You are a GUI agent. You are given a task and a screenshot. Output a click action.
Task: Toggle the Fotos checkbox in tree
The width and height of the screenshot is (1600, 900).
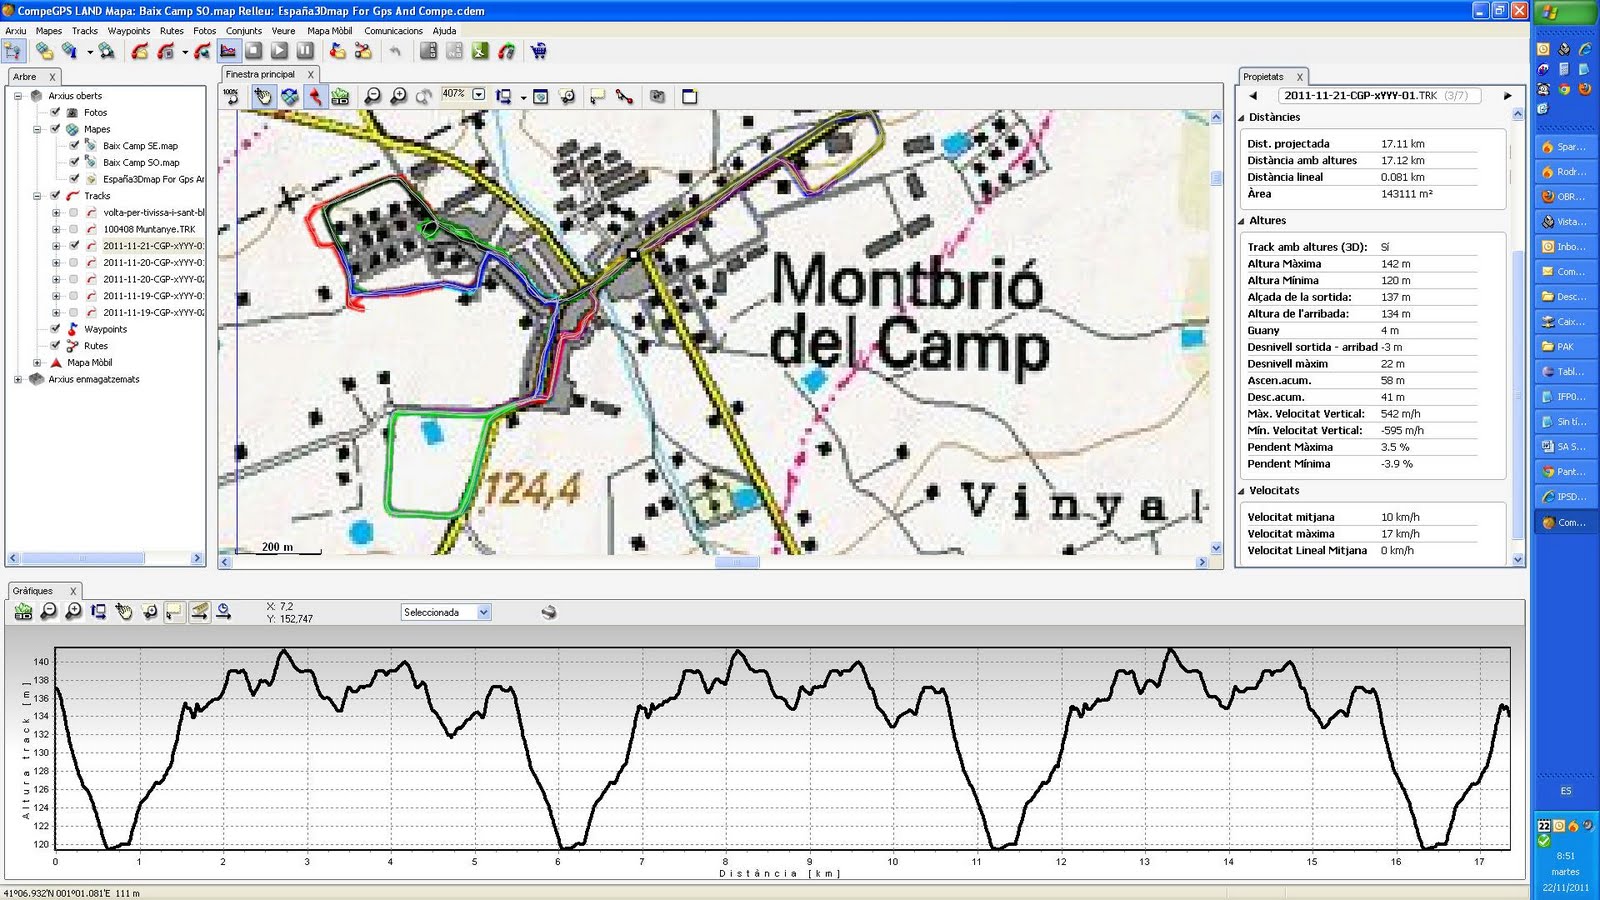[x=55, y=112]
